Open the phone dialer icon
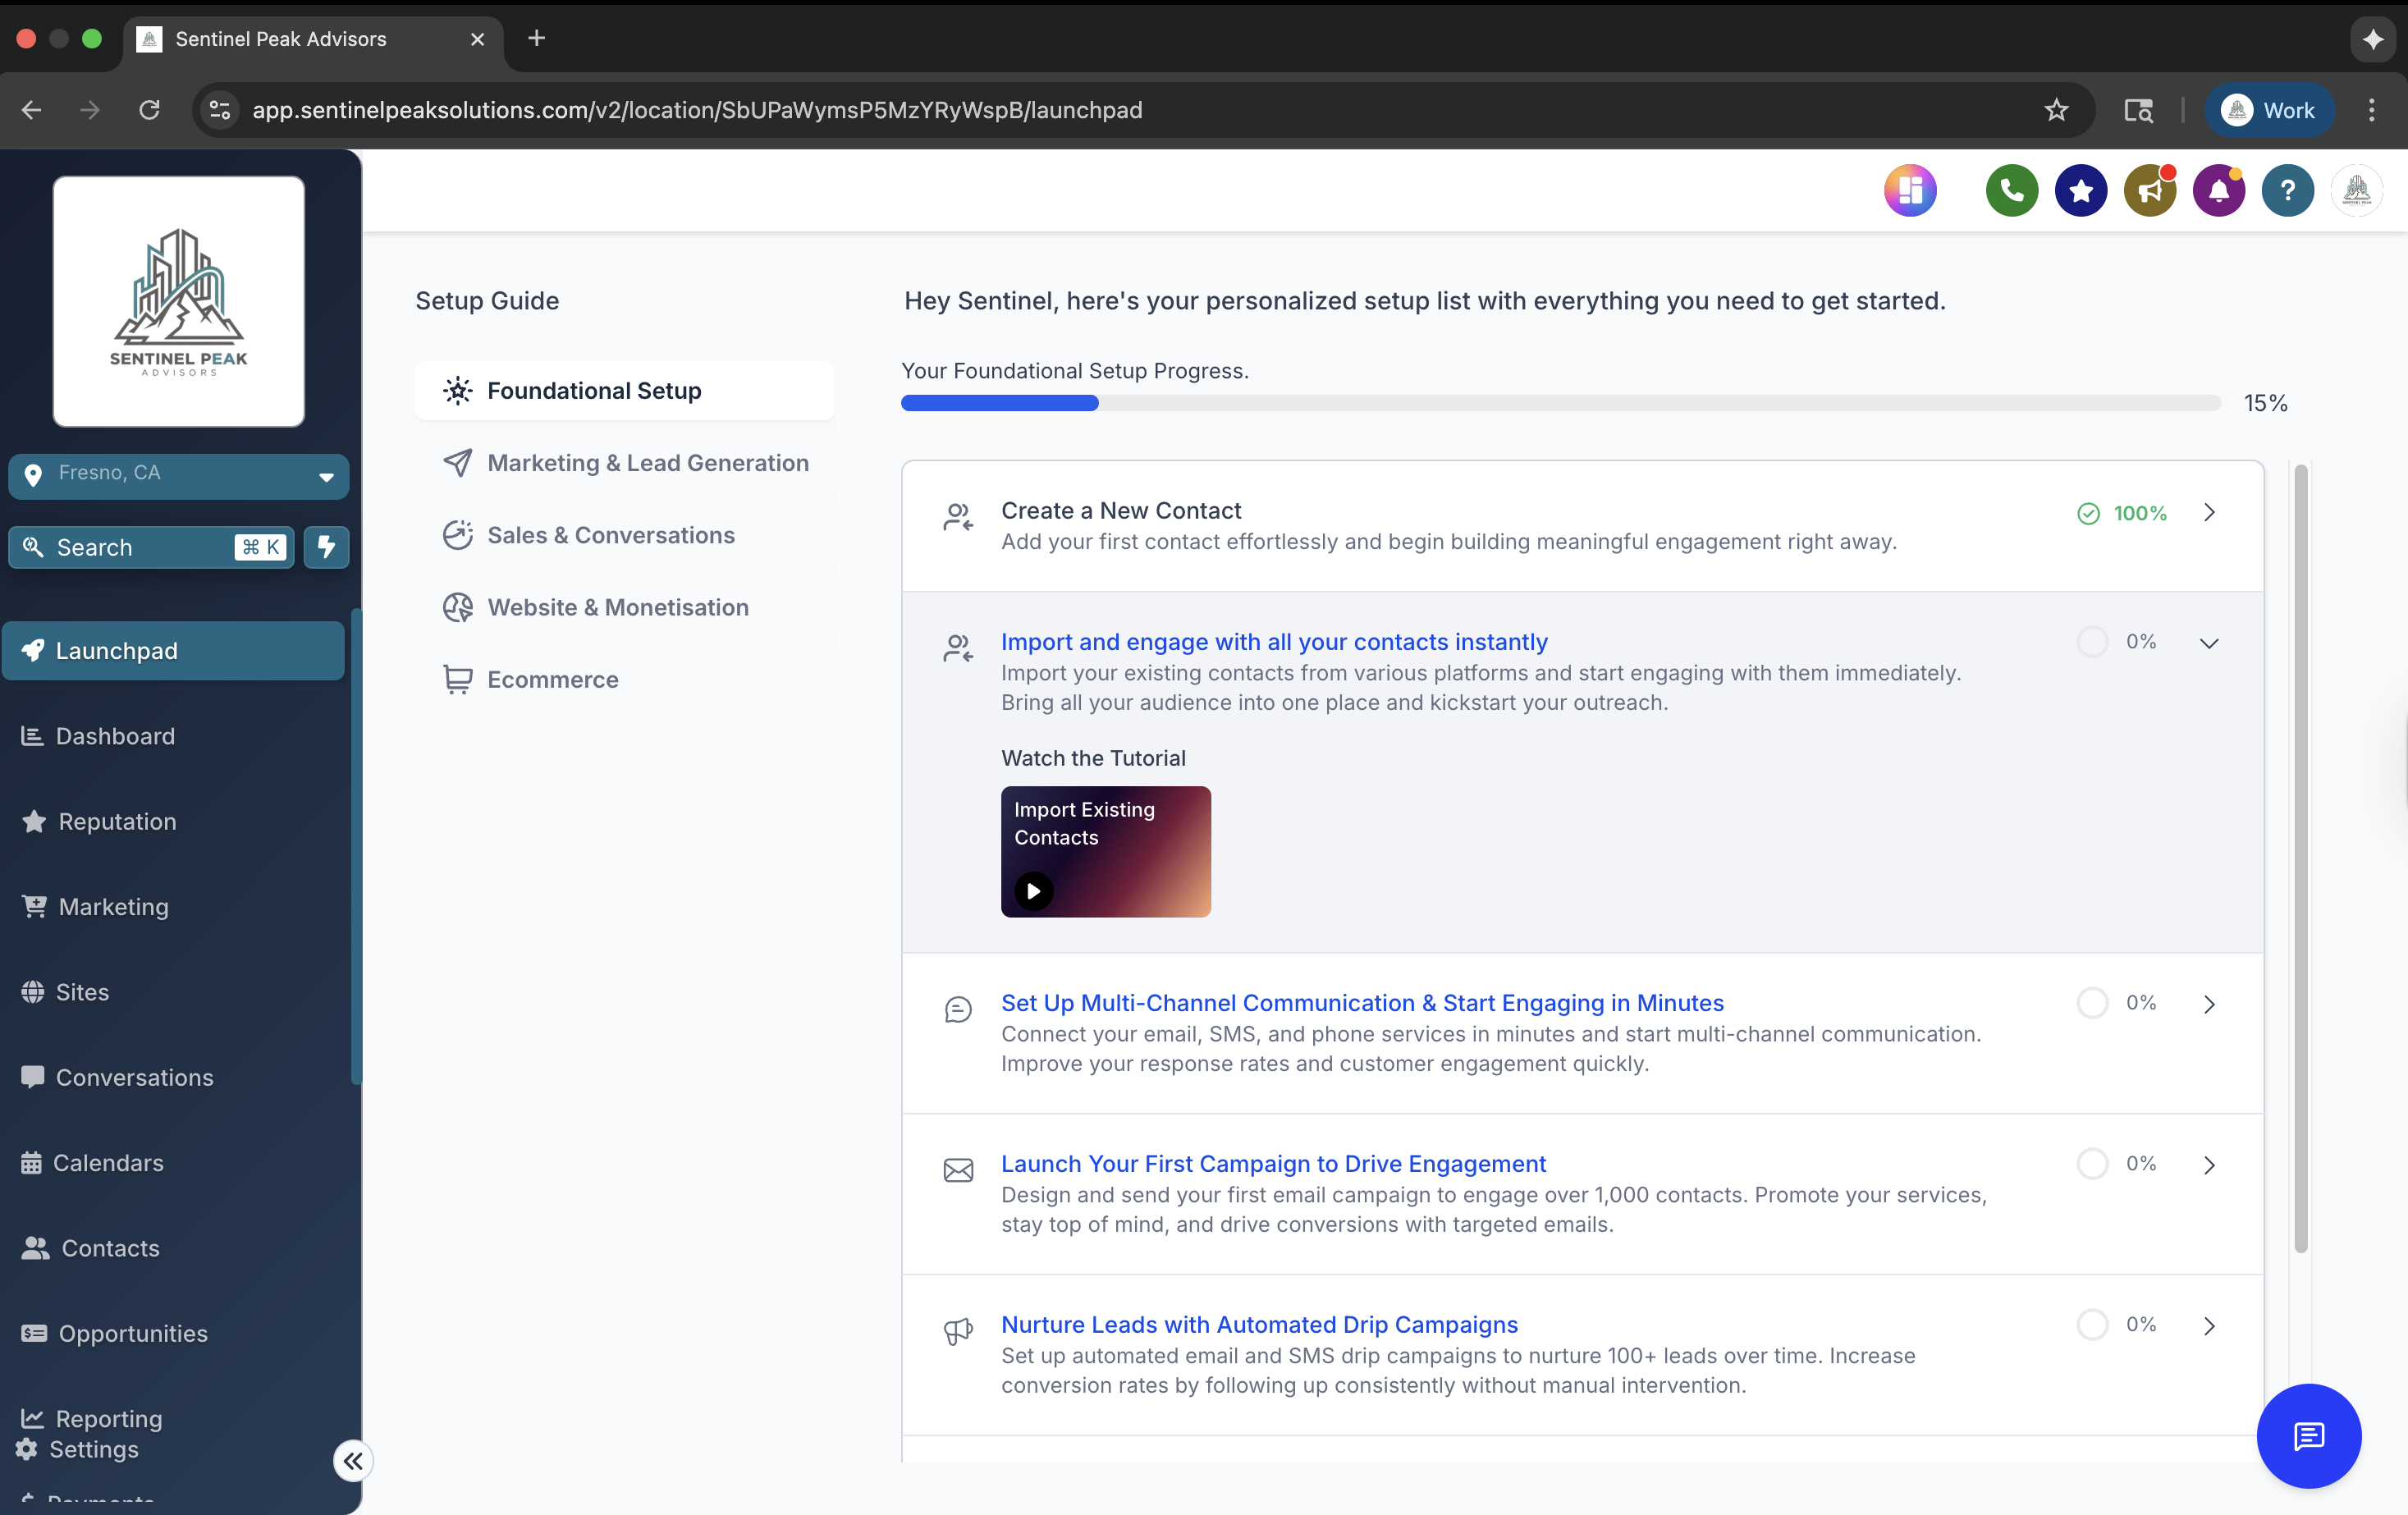Viewport: 2408px width, 1515px height. coord(2011,190)
